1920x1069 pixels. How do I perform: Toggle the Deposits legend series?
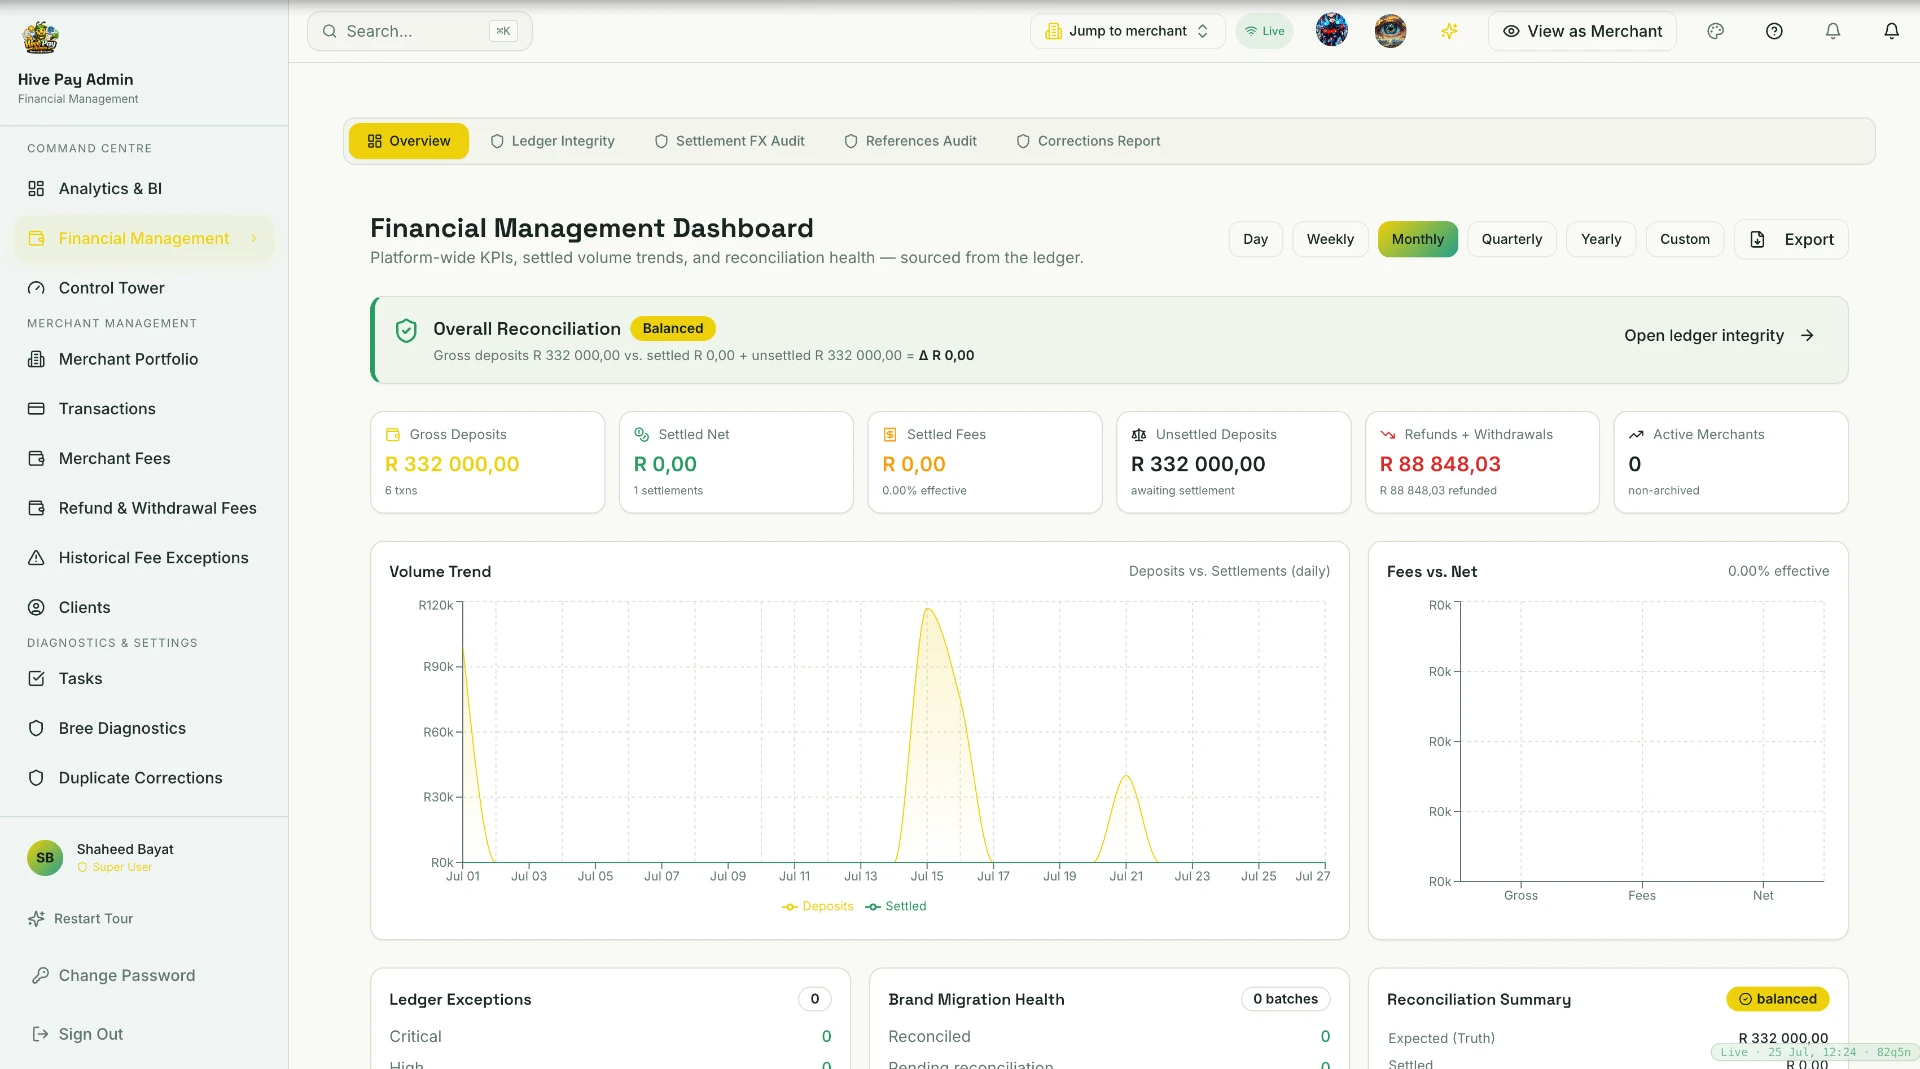pyautogui.click(x=817, y=906)
